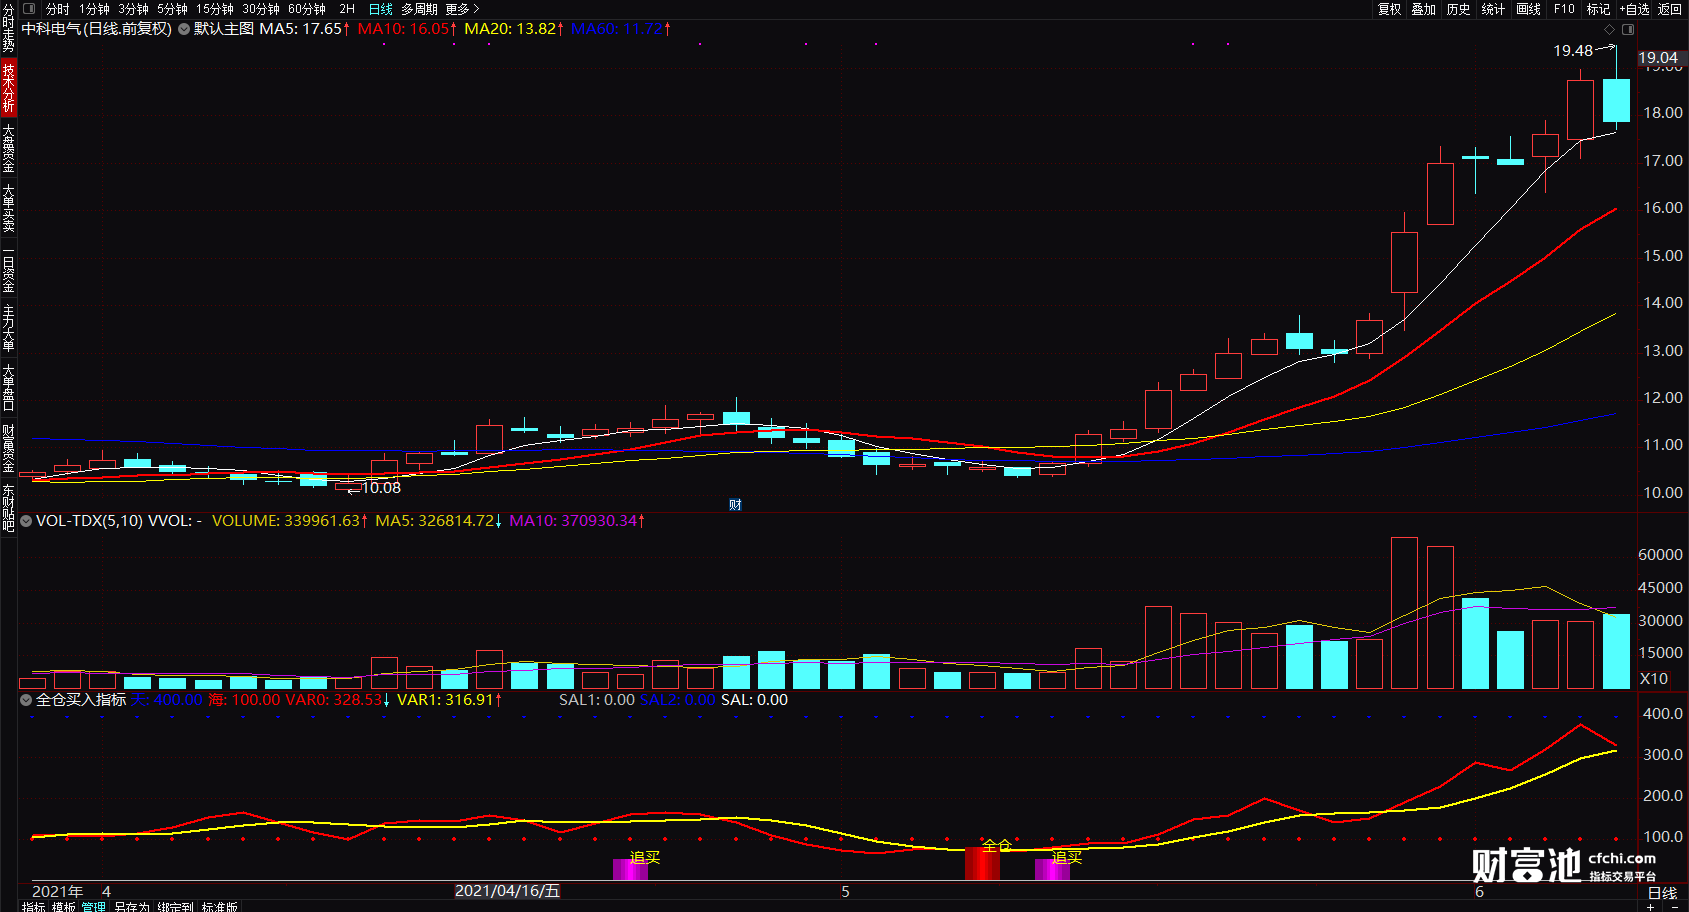Click the 2021/04/16/五 date marker
This screenshot has height=912, width=1689.
coord(507,891)
